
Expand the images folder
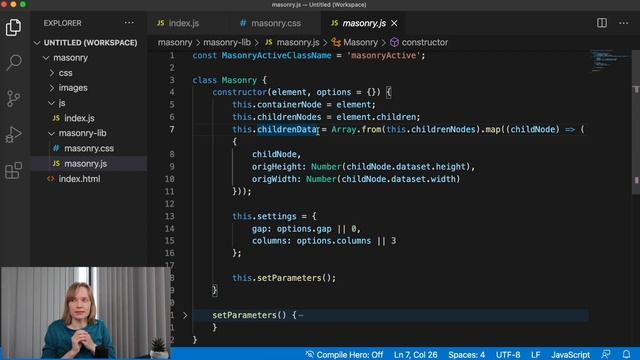pyautogui.click(x=52, y=88)
